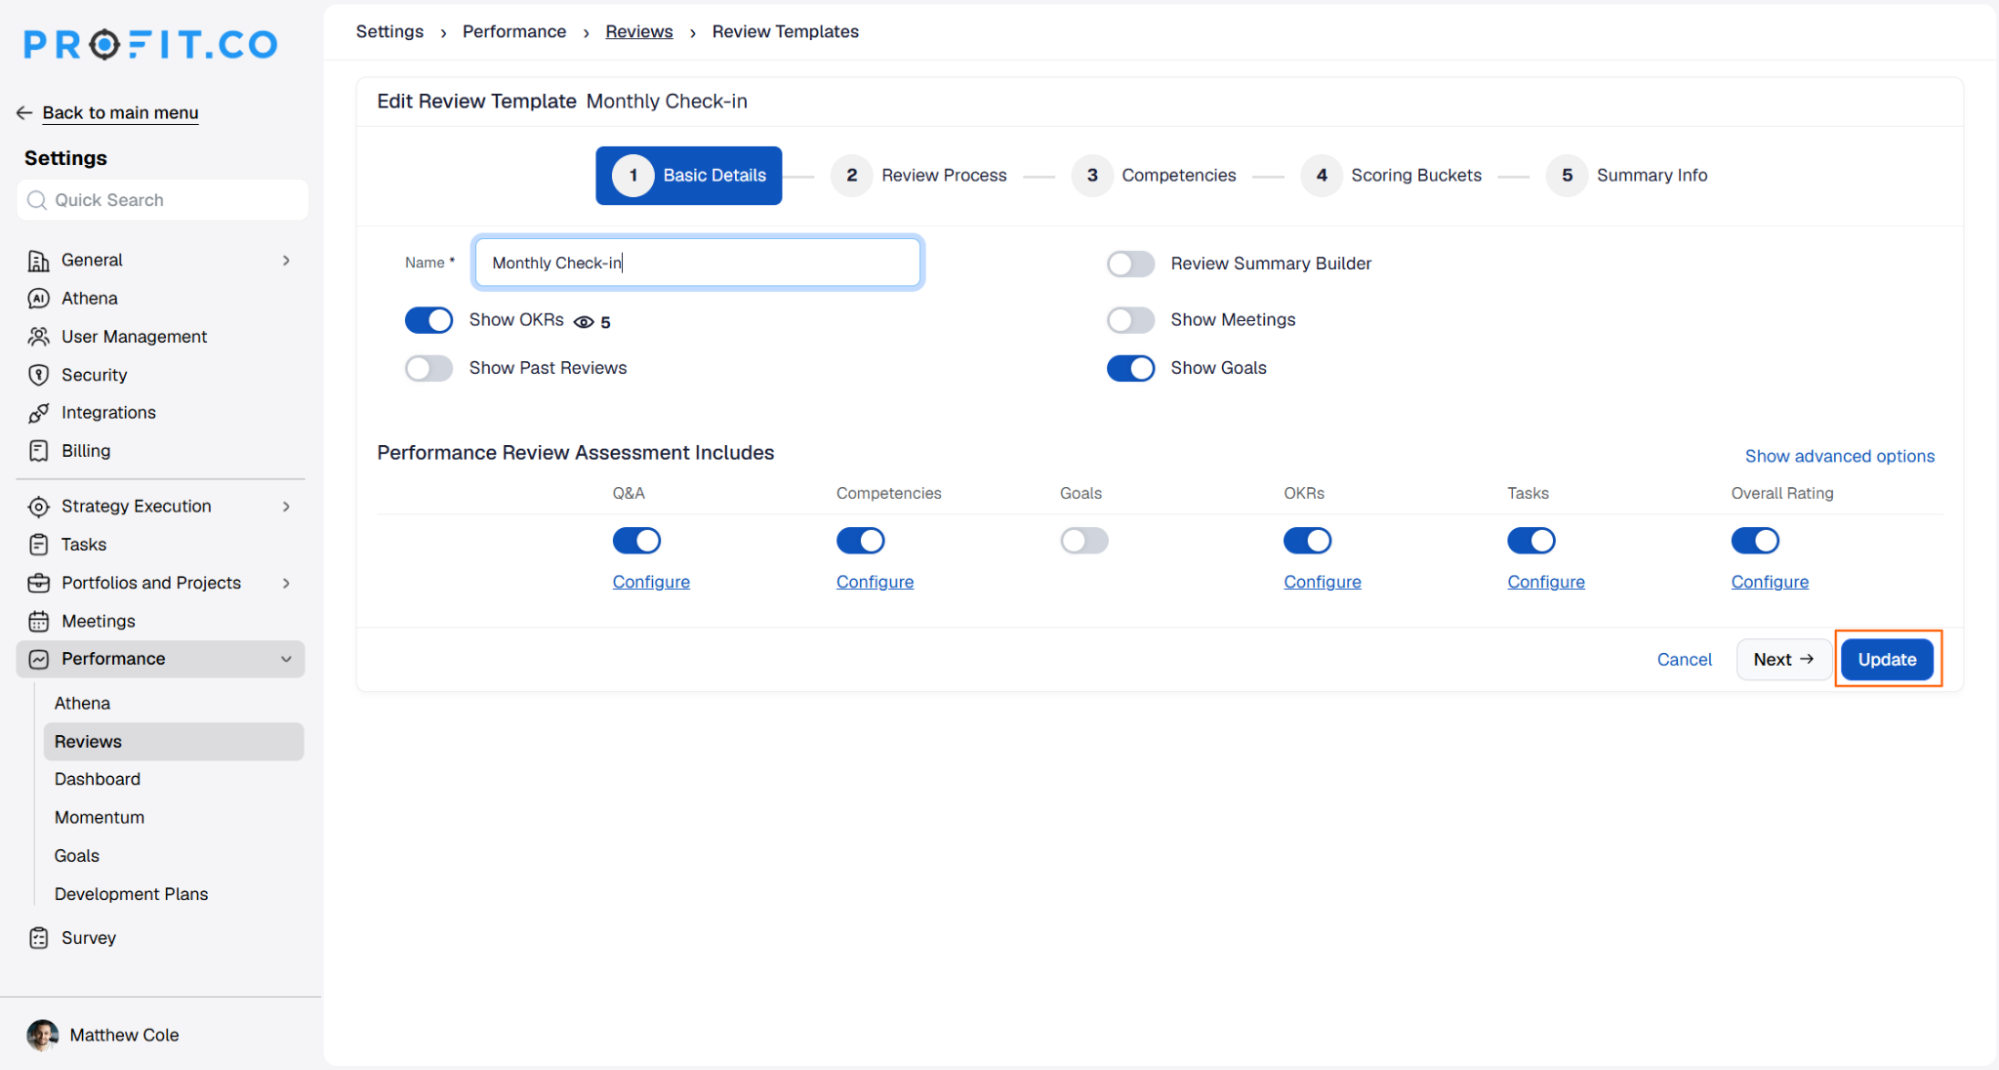Expand the Strategy Execution chevron
Viewport: 1999px width, 1070px height.
click(x=286, y=507)
